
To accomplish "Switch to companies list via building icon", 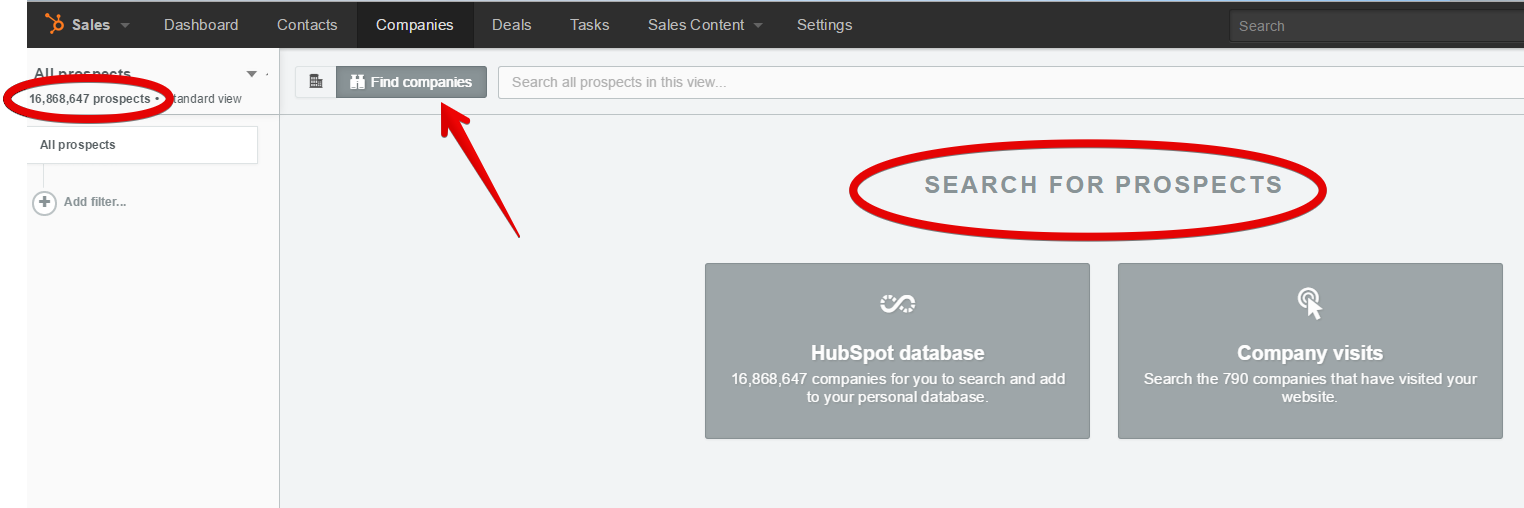I will 316,82.
